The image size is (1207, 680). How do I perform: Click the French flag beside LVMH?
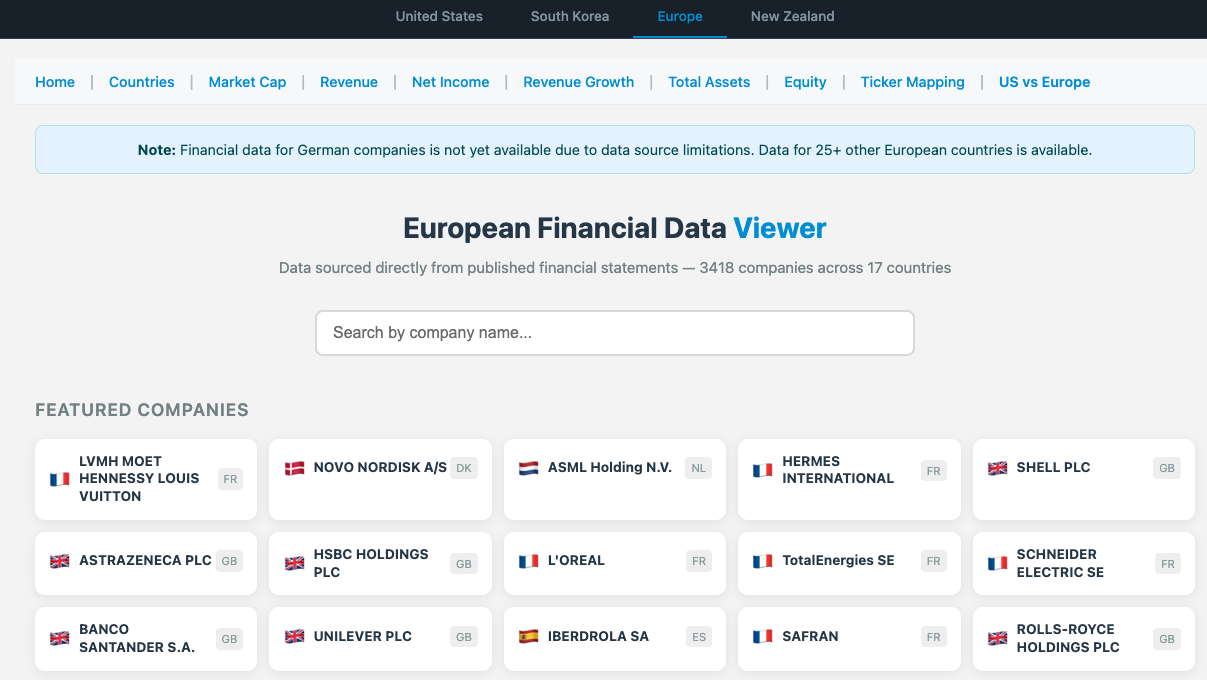pyautogui.click(x=60, y=479)
